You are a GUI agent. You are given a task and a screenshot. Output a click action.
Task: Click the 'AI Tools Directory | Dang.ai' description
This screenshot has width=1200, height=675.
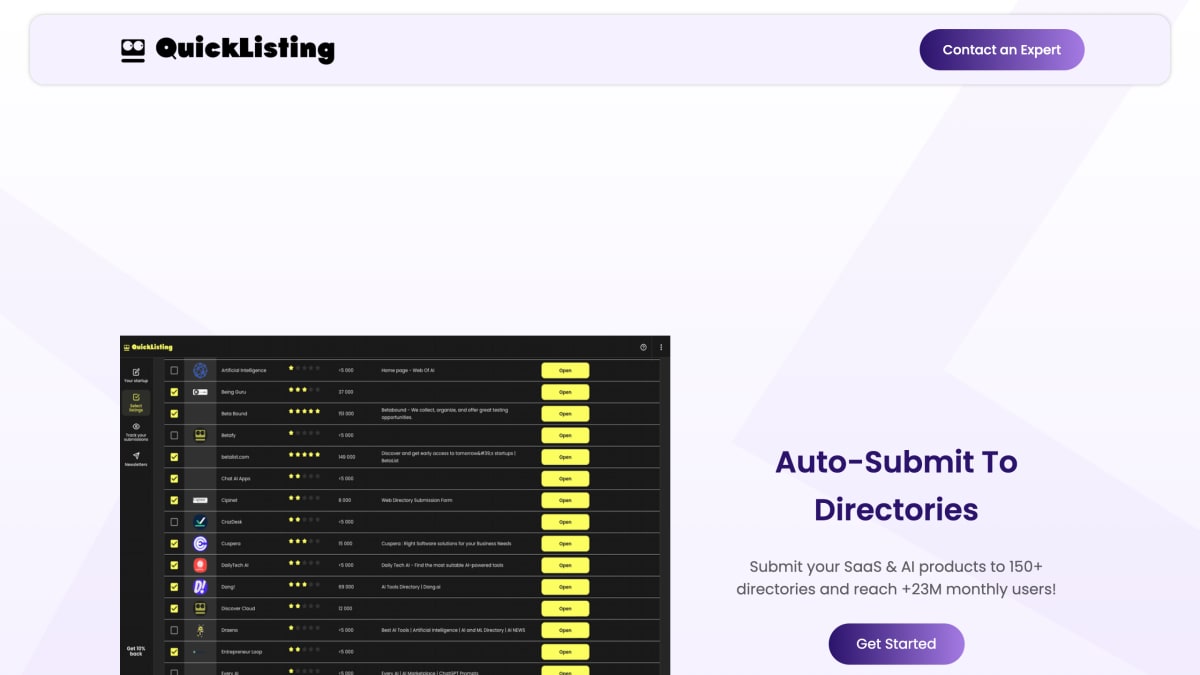coord(411,587)
